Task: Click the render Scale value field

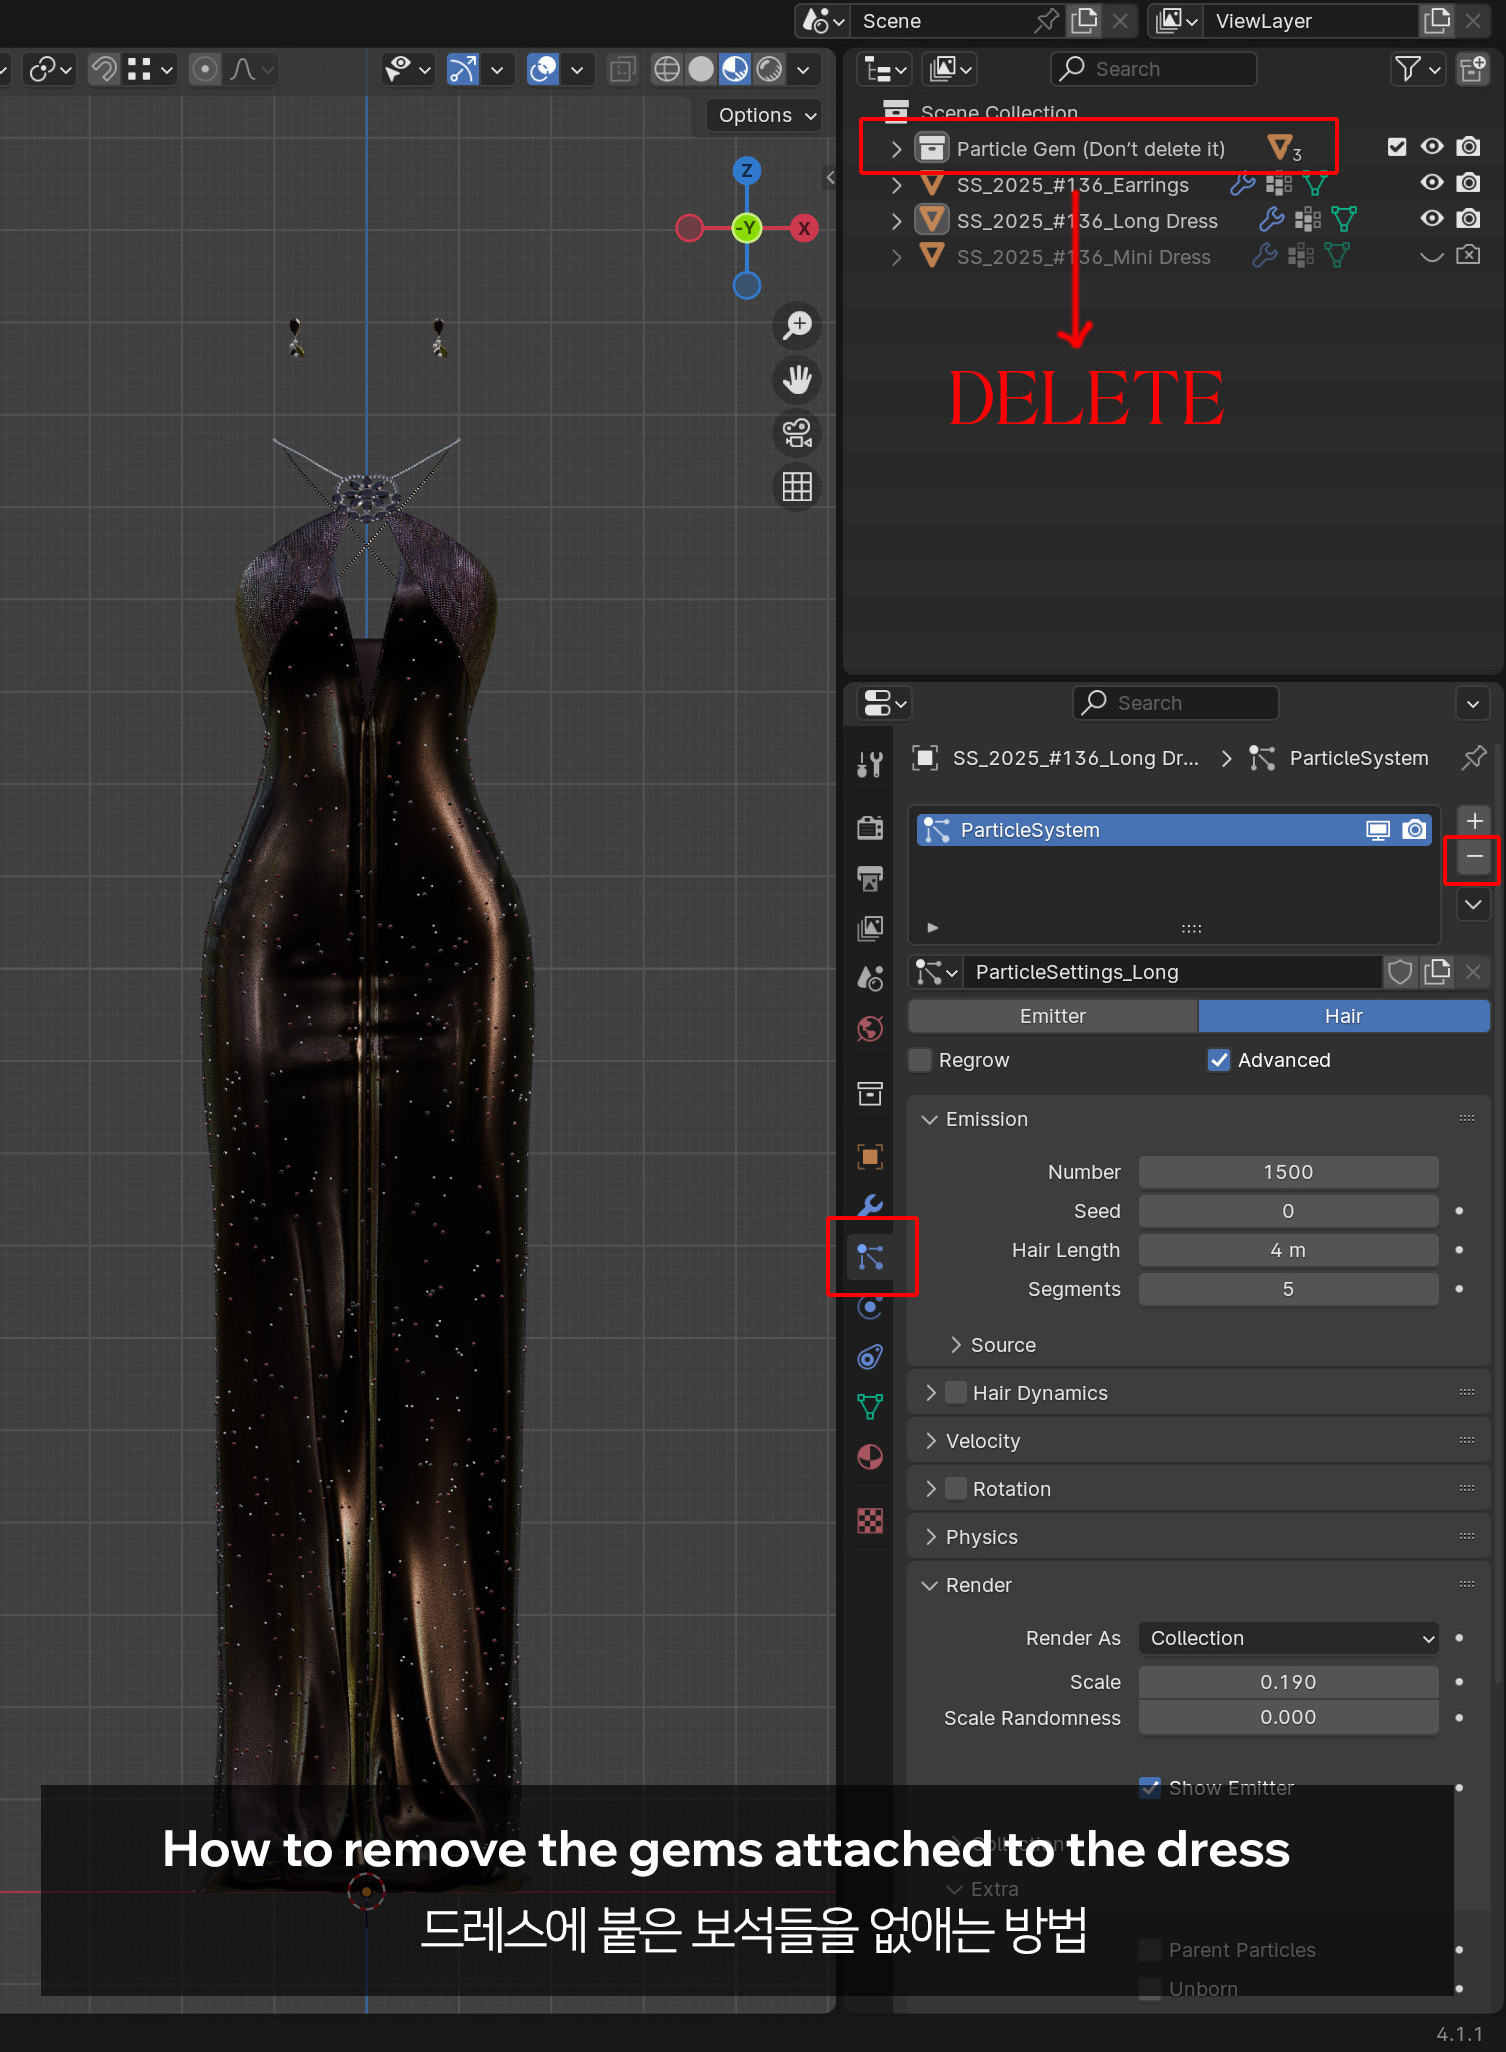Action: point(1289,1682)
